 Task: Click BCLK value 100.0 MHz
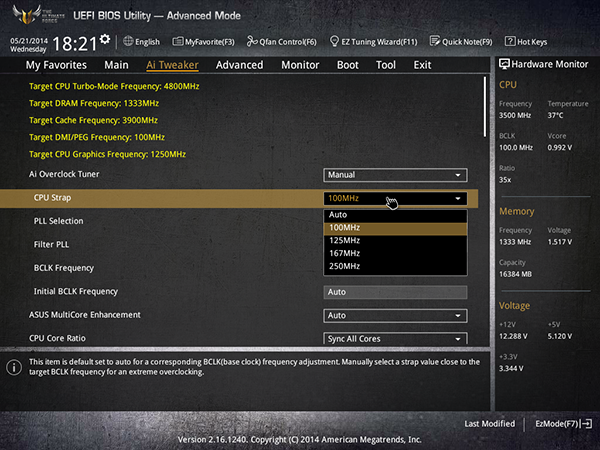coord(516,148)
